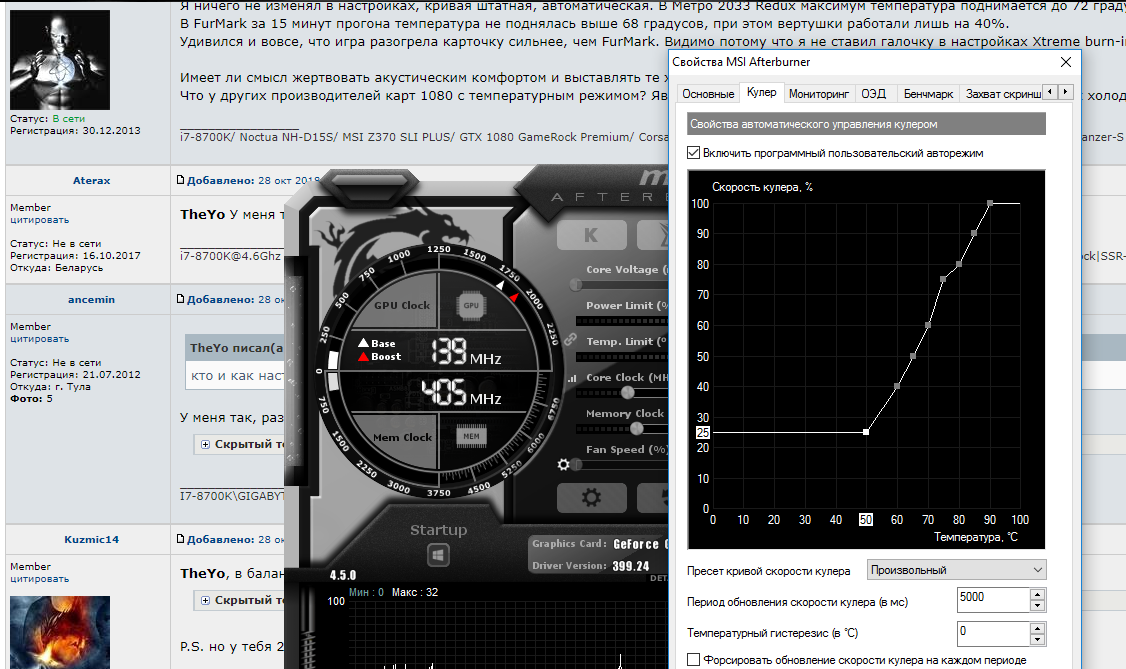The height and width of the screenshot is (669, 1126).
Task: Select the fan curve point at 90°C, 100%
Action: [x=990, y=203]
